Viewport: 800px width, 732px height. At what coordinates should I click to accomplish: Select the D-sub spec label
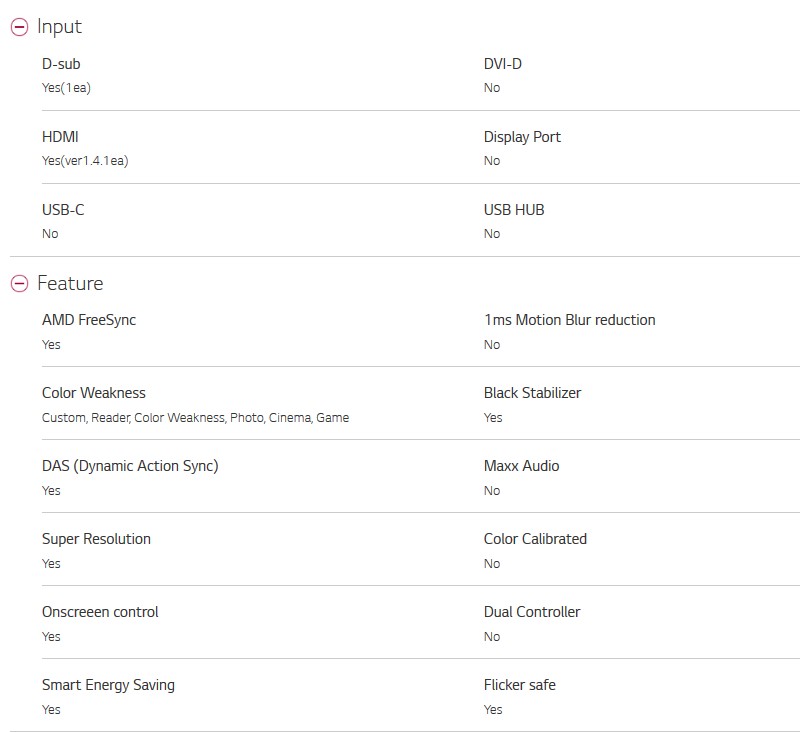[x=61, y=64]
